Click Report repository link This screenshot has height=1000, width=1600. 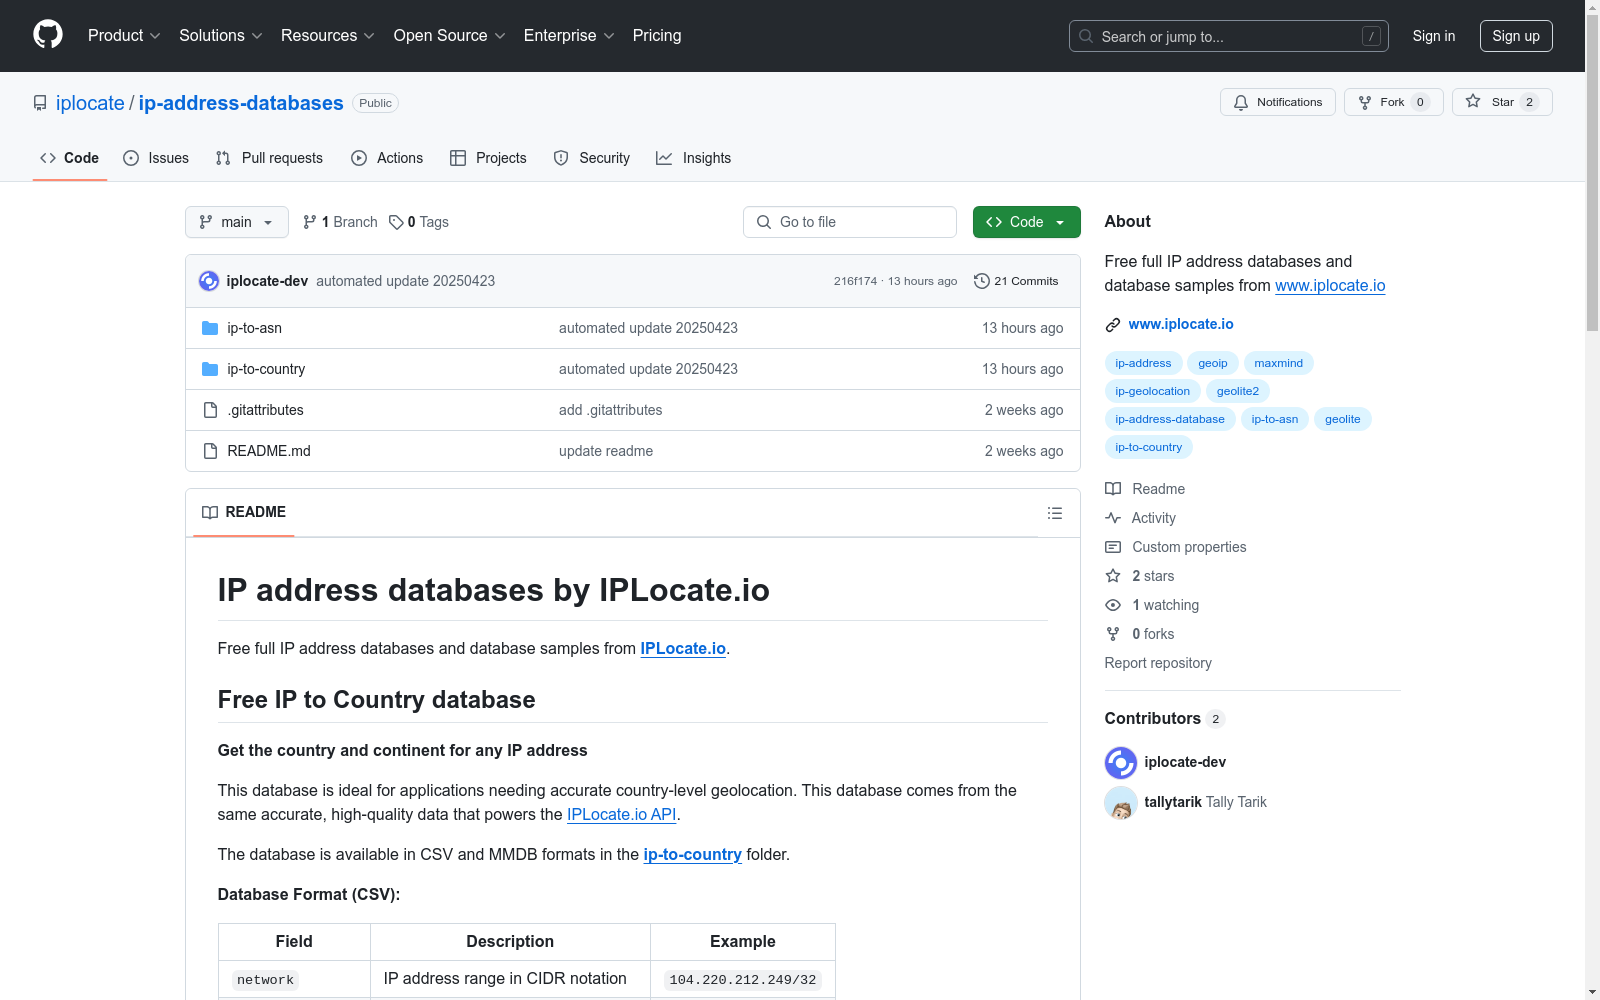click(1158, 663)
